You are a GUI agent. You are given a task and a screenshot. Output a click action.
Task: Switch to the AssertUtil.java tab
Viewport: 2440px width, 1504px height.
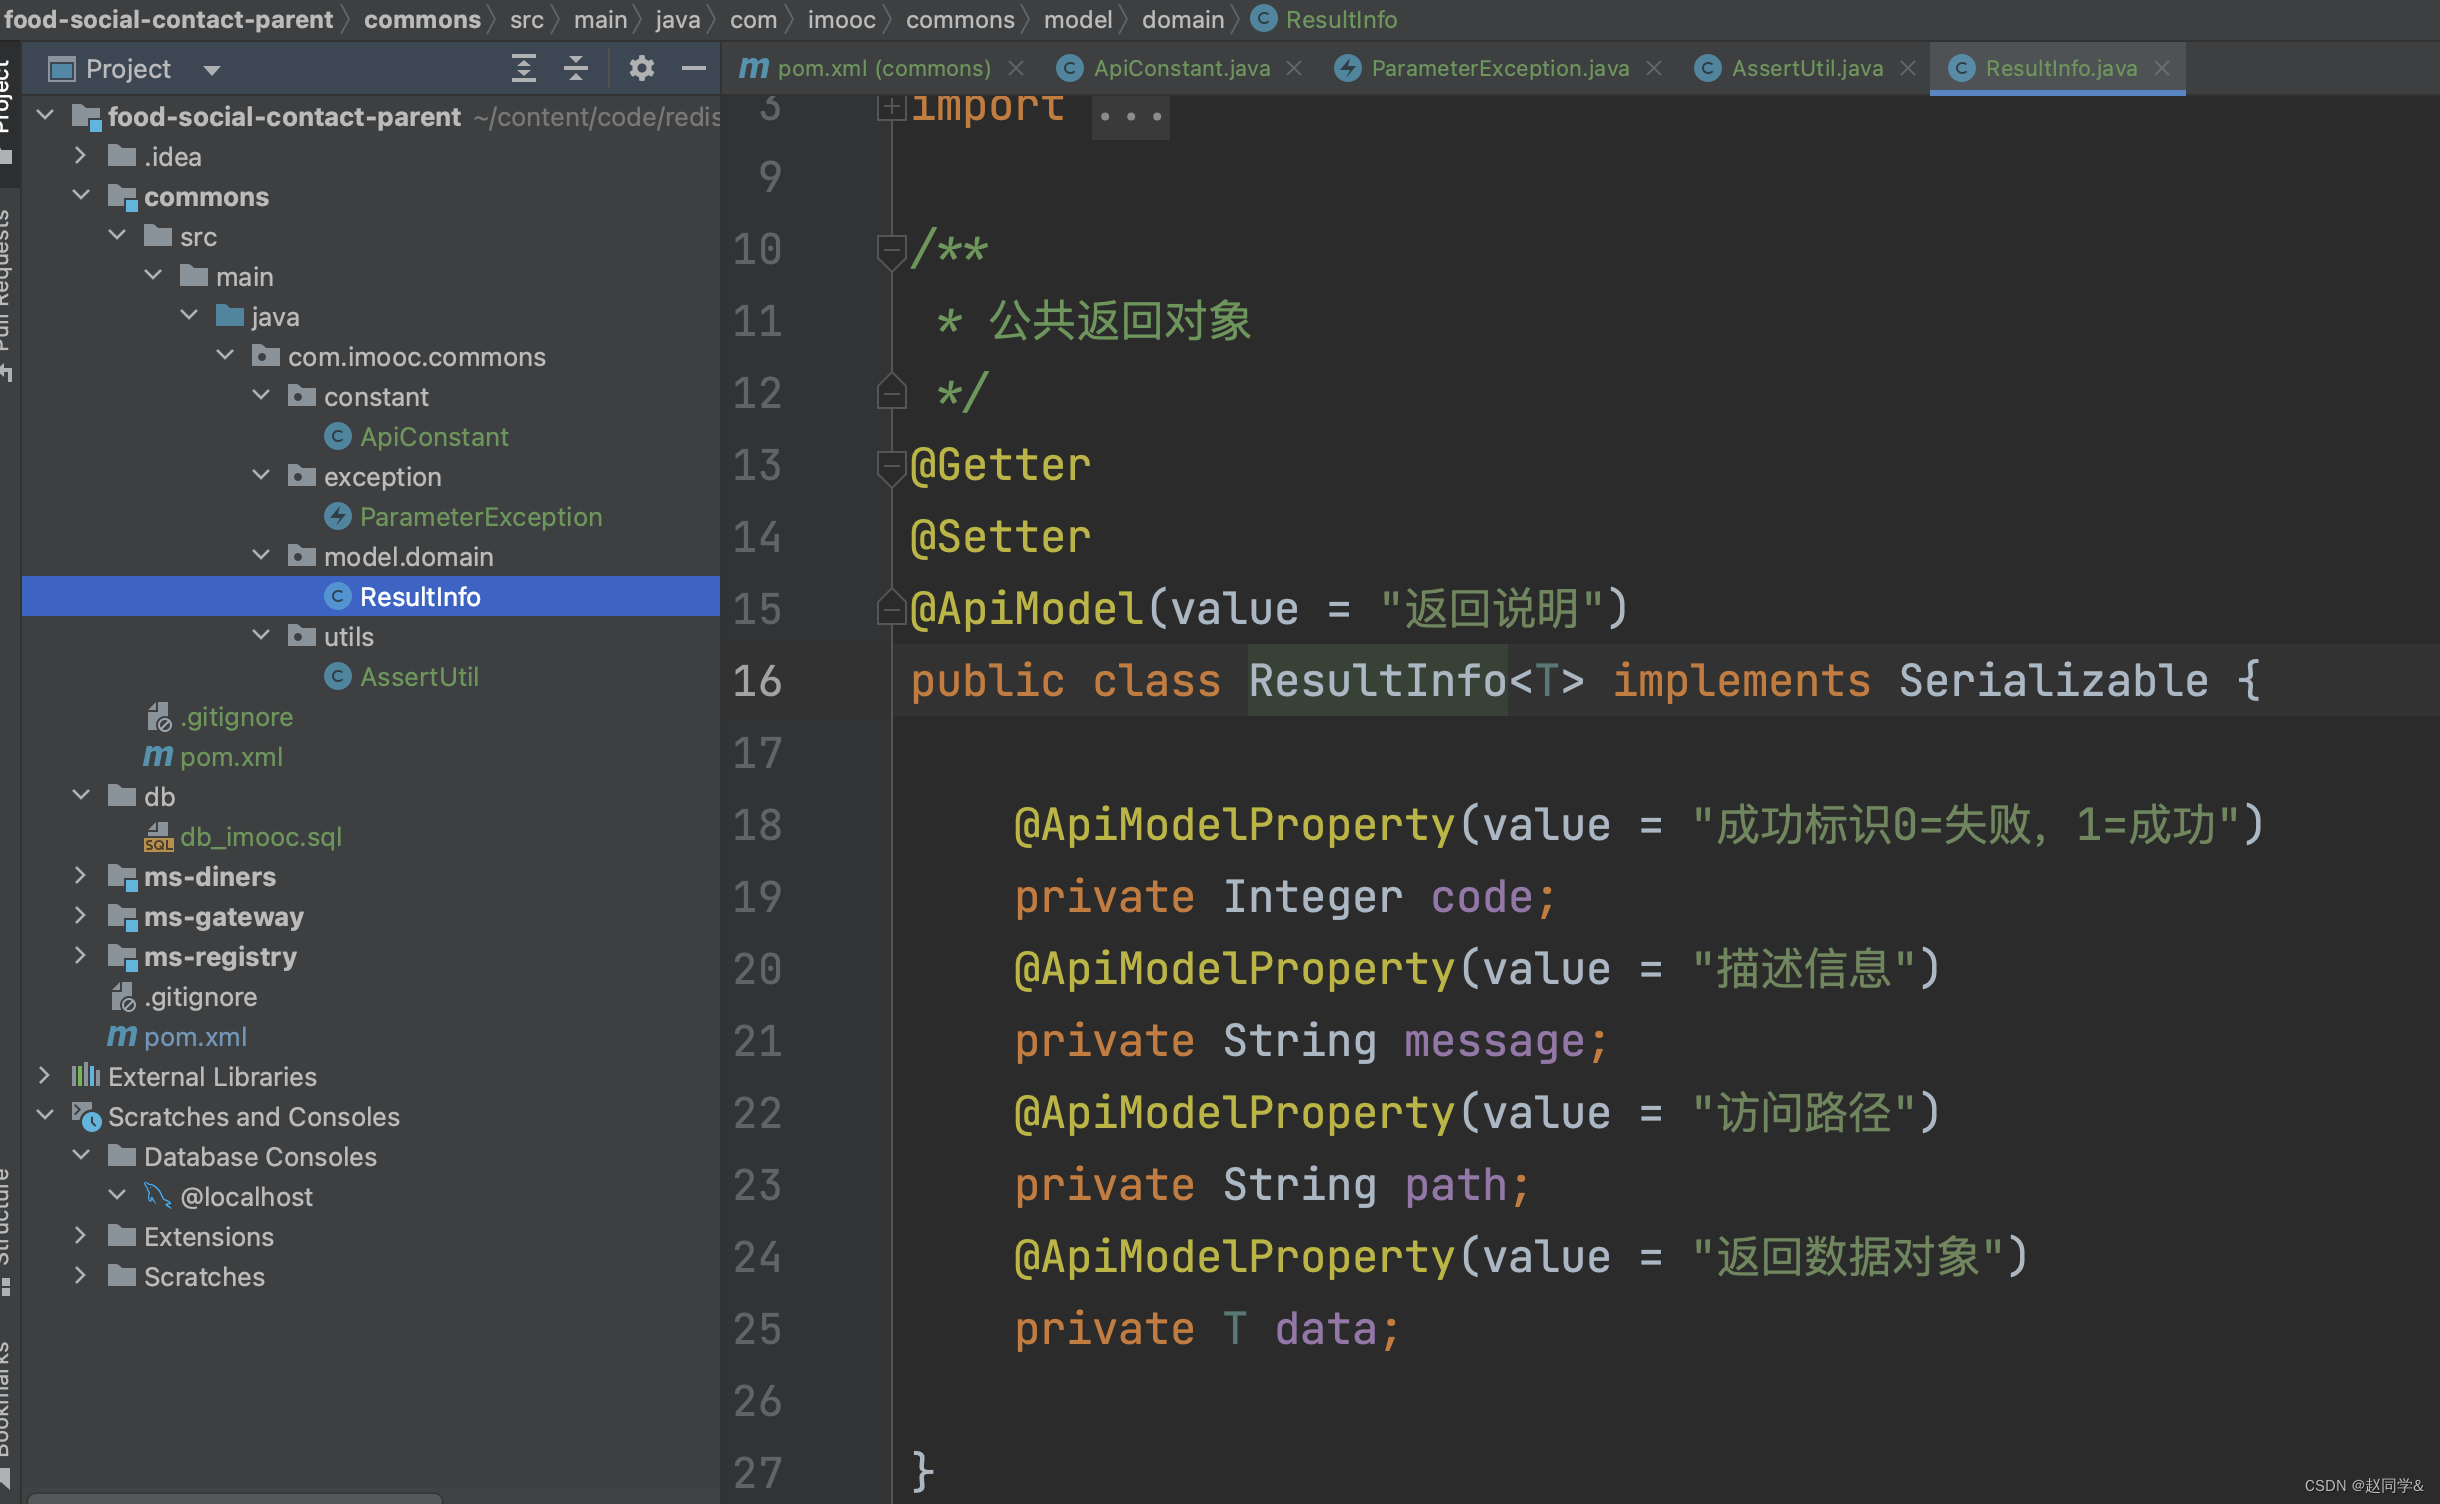[1806, 68]
